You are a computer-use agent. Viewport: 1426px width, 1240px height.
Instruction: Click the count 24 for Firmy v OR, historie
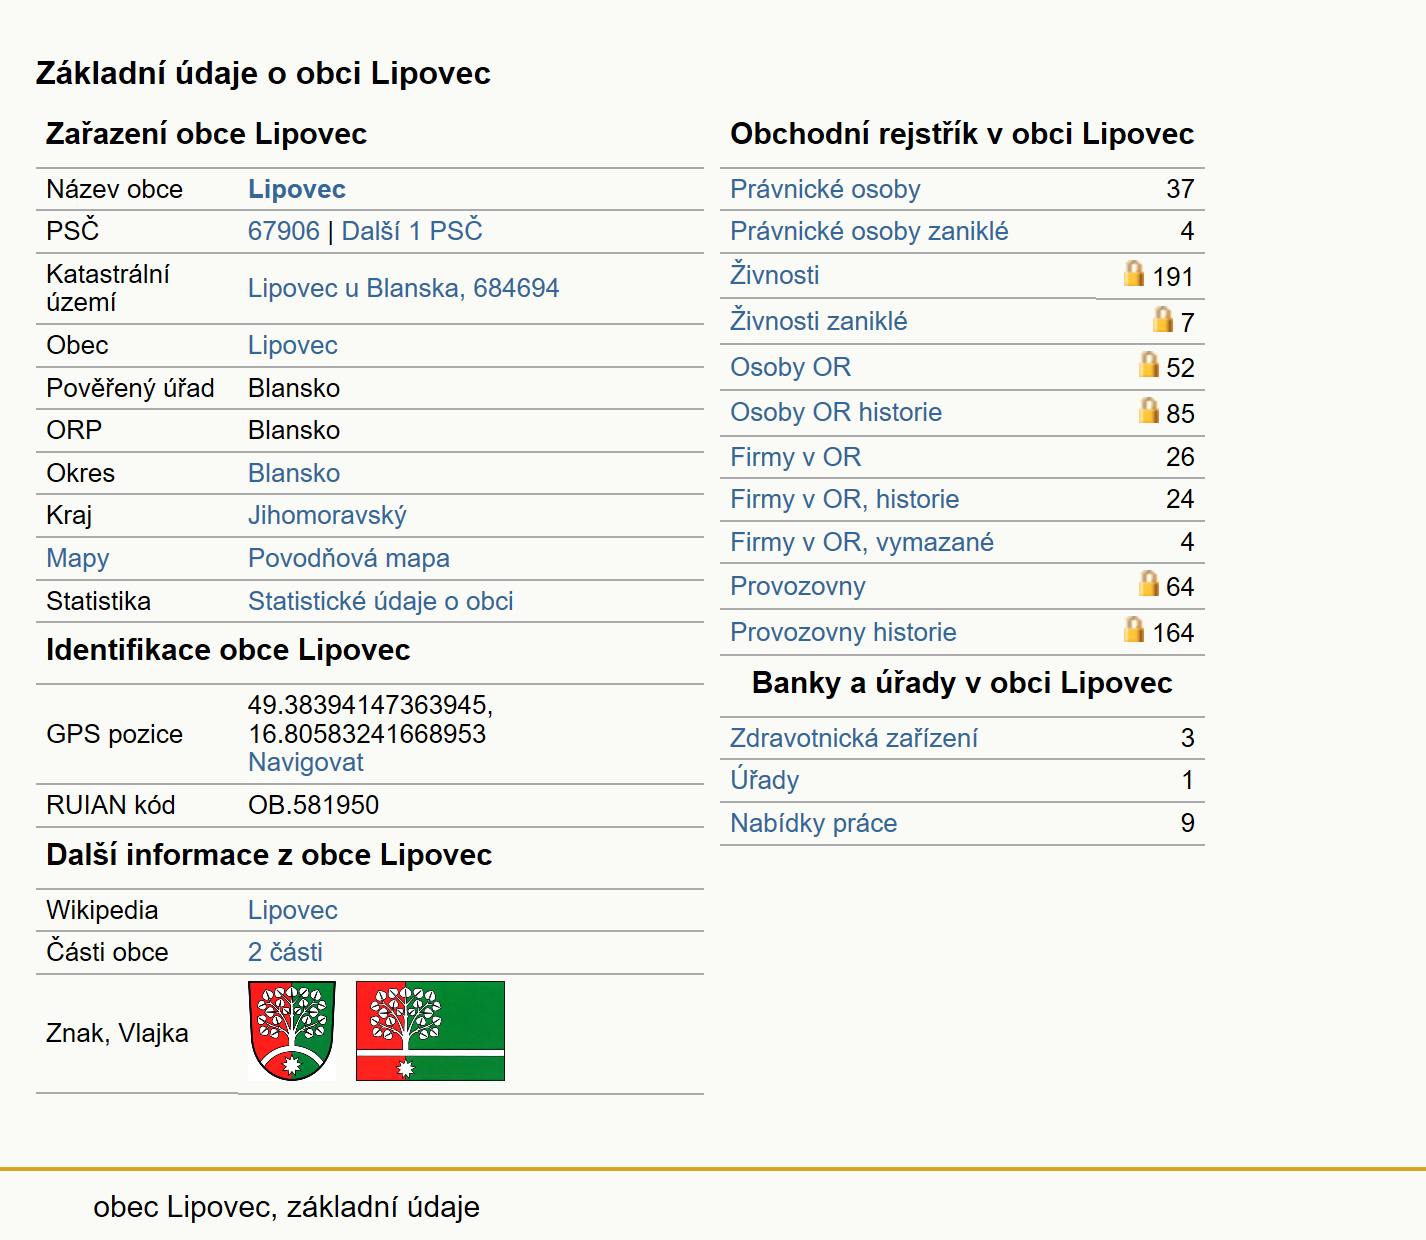[1180, 499]
